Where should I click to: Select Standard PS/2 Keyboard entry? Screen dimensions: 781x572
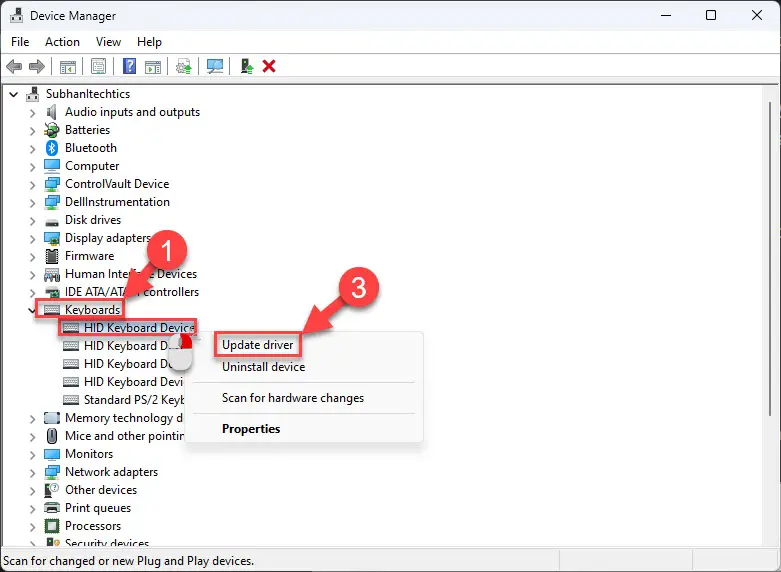134,400
